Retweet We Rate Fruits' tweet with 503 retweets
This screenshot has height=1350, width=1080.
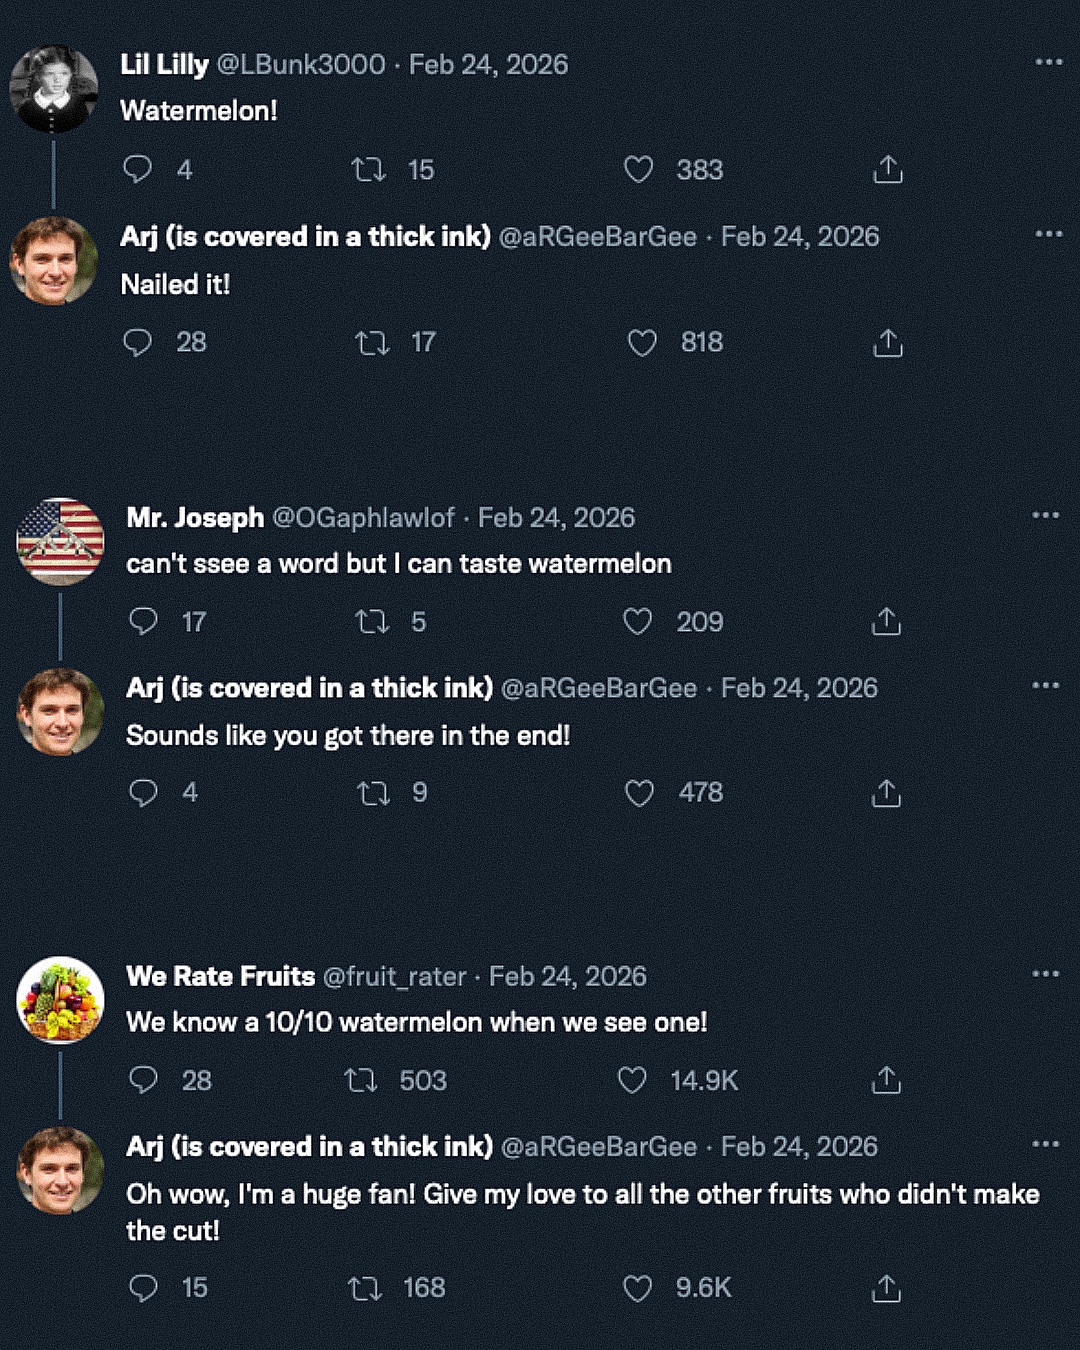pos(360,1080)
